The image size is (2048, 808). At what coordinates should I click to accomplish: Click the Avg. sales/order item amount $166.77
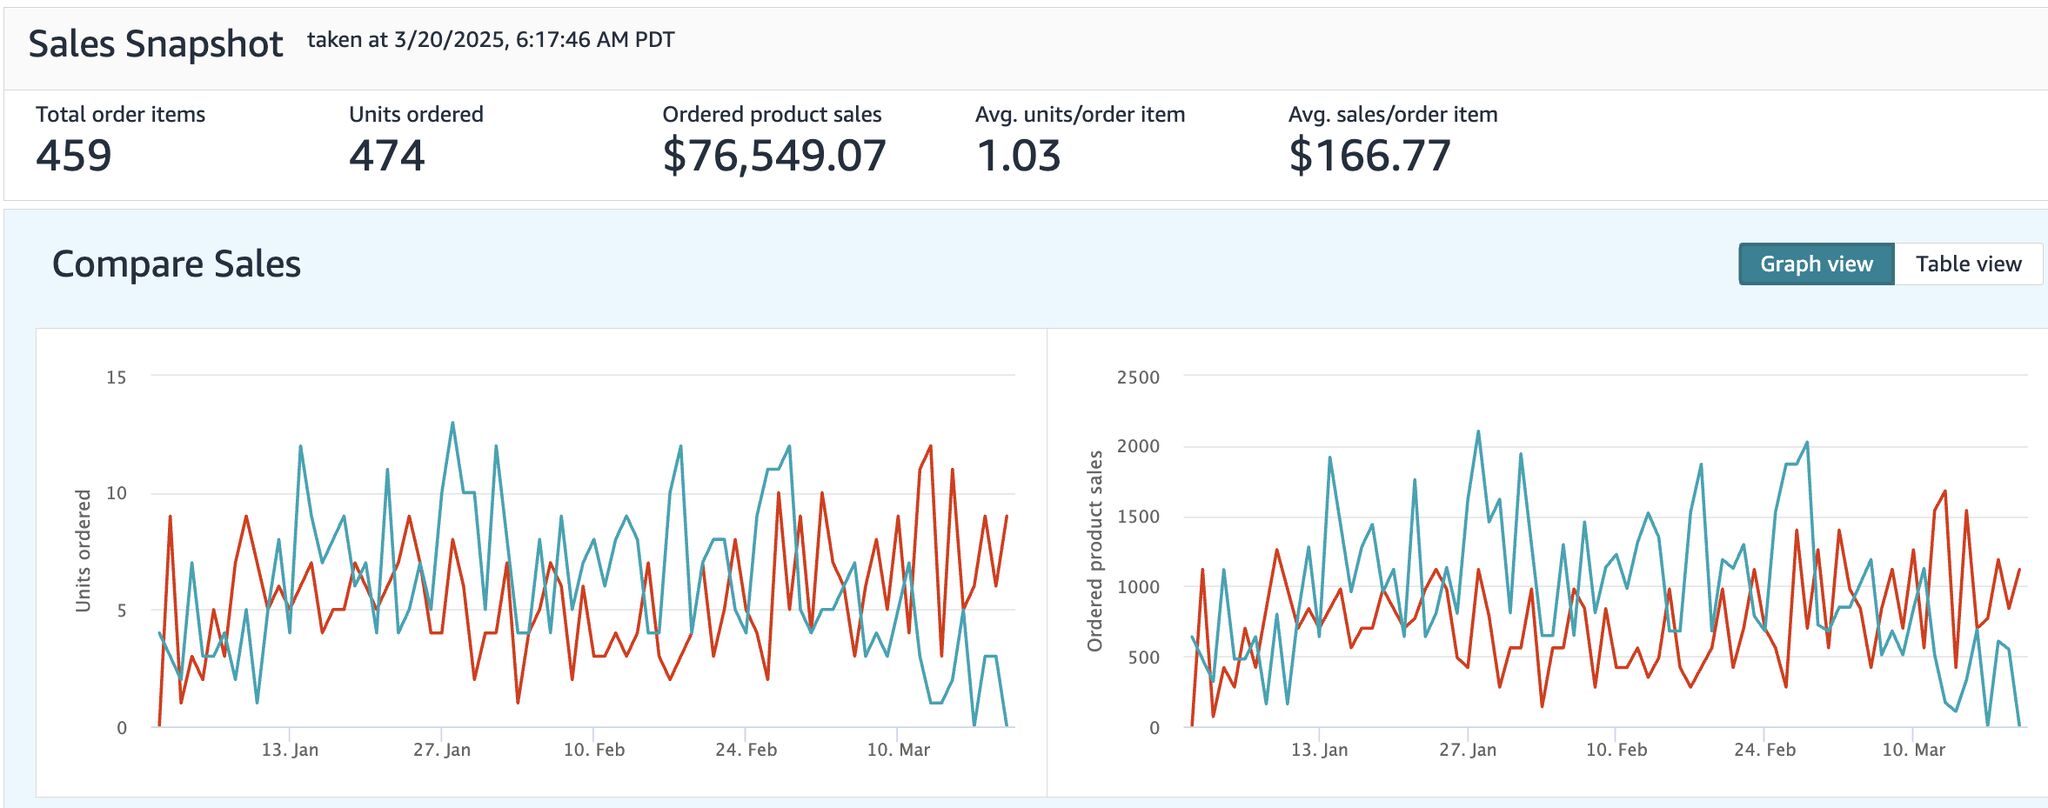point(1369,156)
